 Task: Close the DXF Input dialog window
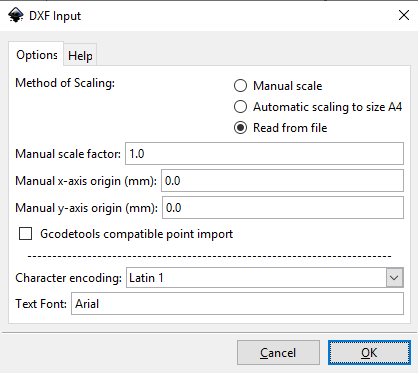(x=404, y=15)
